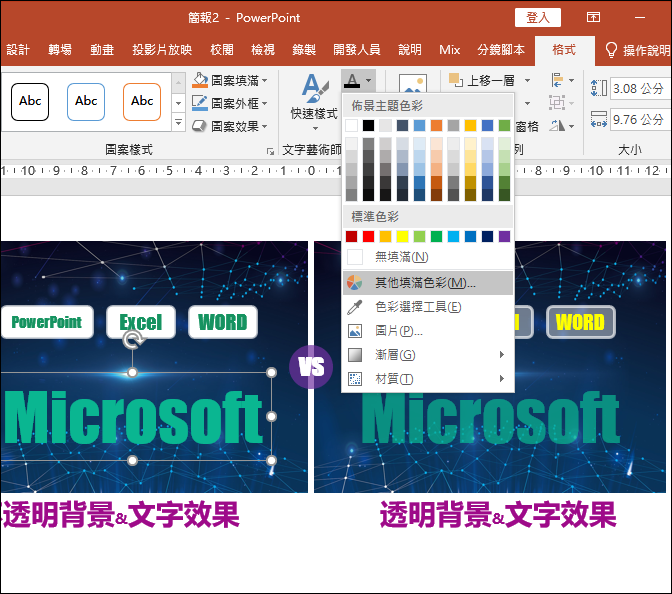Pick the standard yellow color swatch
The width and height of the screenshot is (672, 594).
(x=402, y=236)
